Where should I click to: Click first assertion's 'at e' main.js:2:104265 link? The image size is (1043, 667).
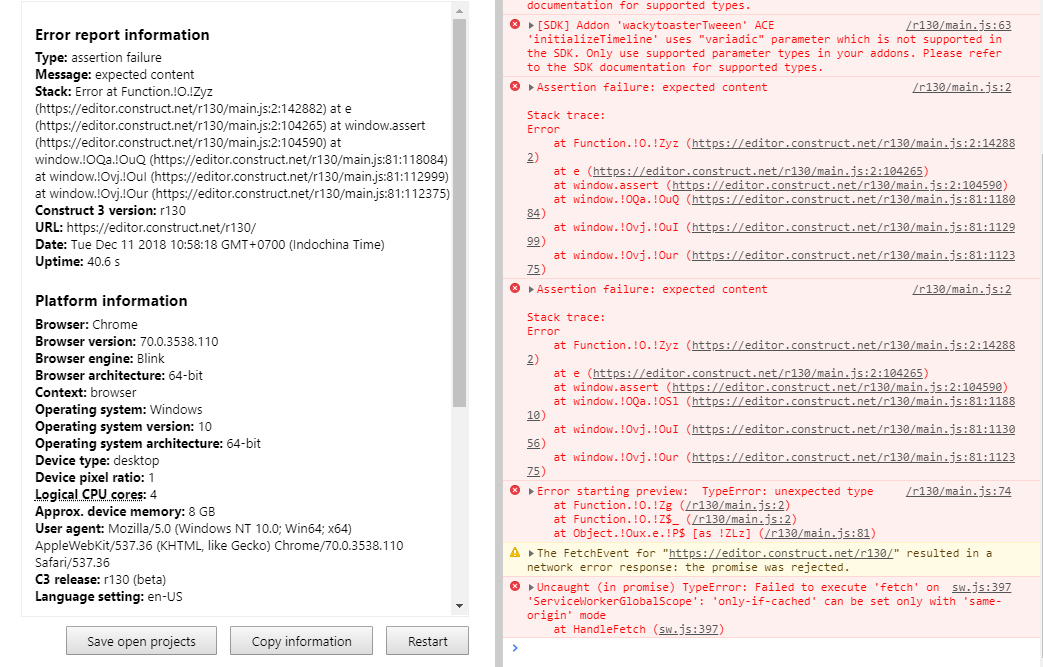tap(758, 172)
